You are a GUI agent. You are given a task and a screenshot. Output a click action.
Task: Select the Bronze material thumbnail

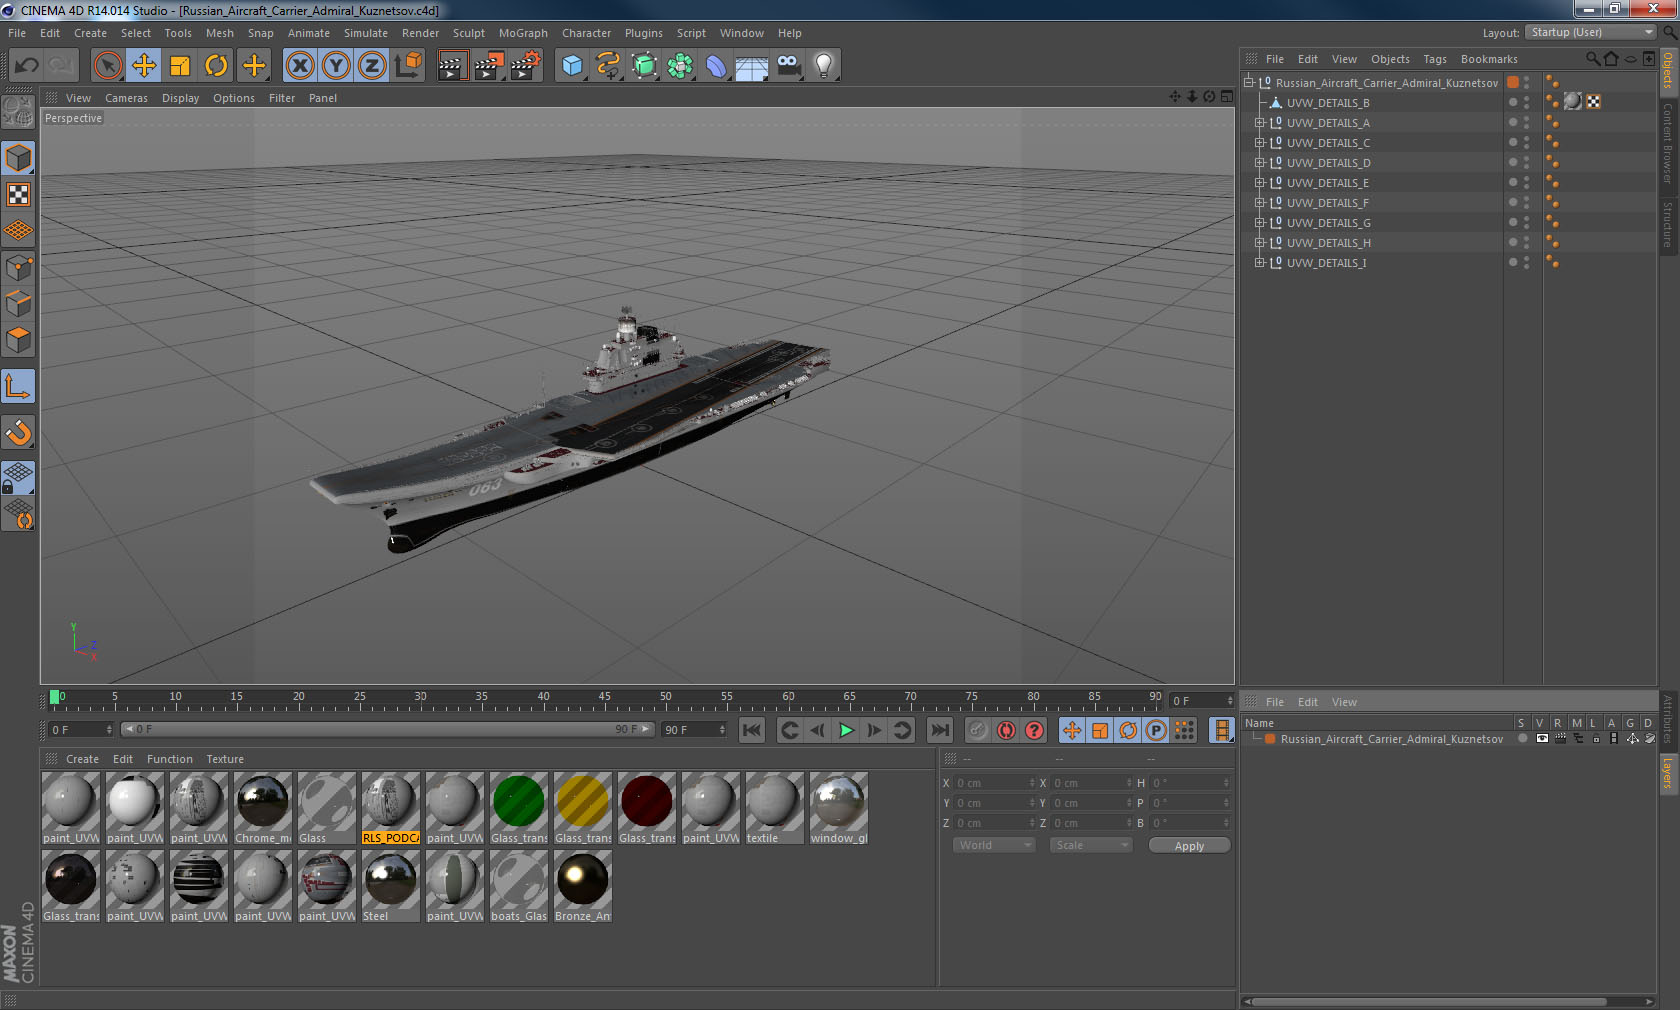point(582,886)
